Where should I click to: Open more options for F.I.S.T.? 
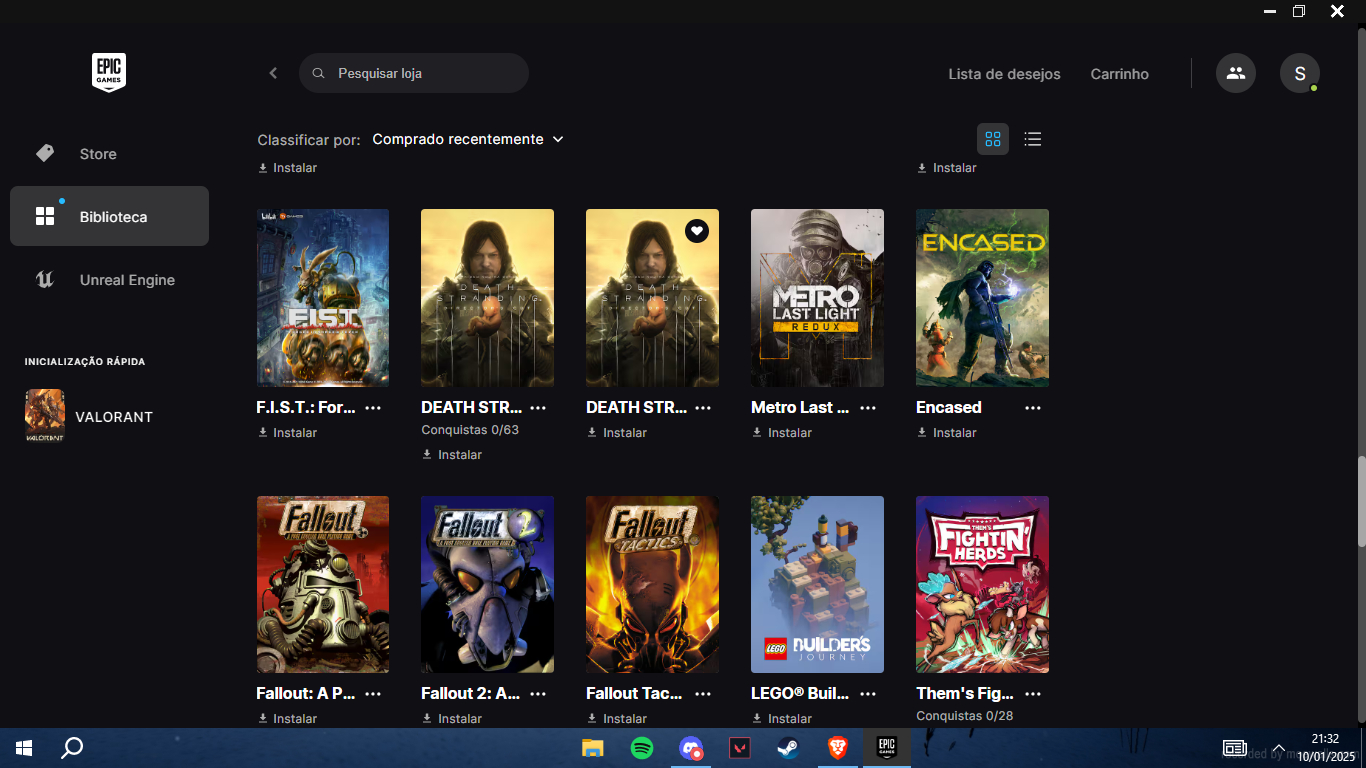(373, 408)
